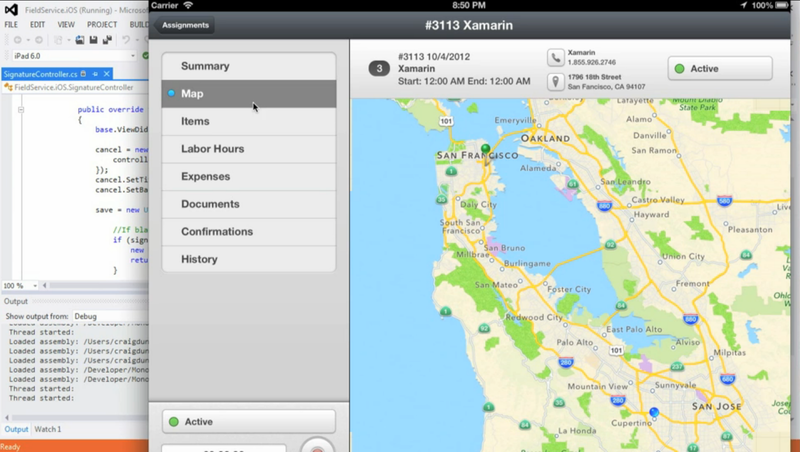Open the Documents section

tap(249, 204)
